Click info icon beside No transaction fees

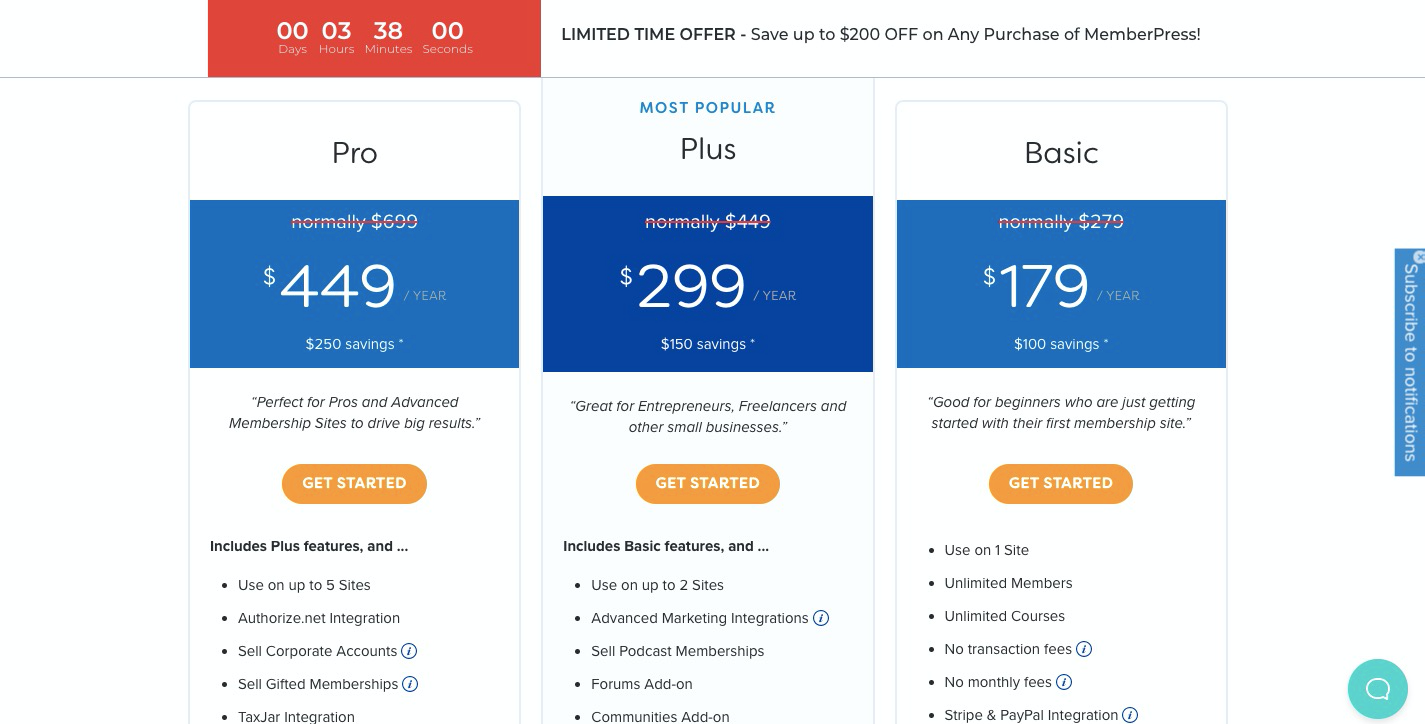[1084, 649]
